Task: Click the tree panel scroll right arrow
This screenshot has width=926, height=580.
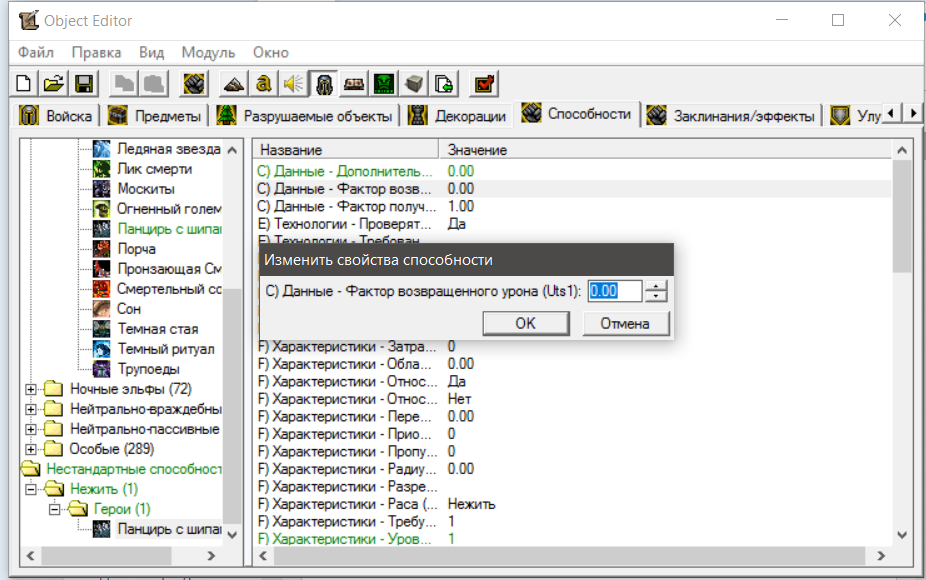Action: [211, 556]
